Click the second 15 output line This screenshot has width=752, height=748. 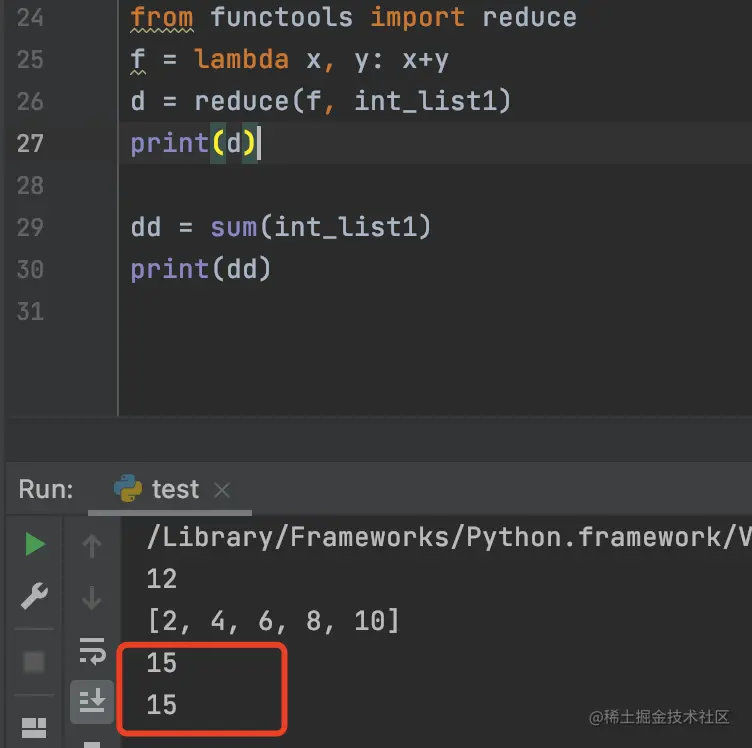pos(162,705)
